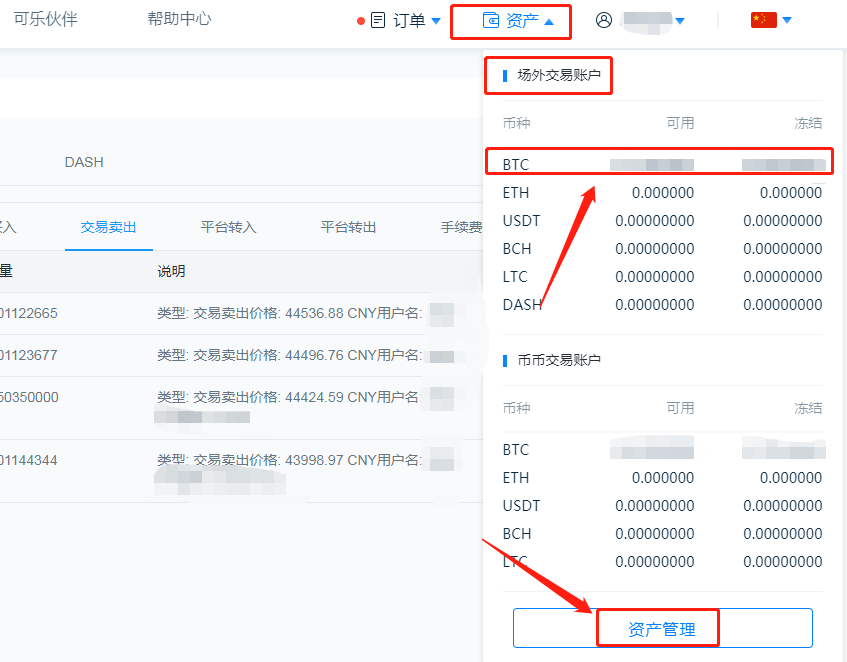Click USDT row in 币币交易账户
This screenshot has width=847, height=662.
click(662, 506)
